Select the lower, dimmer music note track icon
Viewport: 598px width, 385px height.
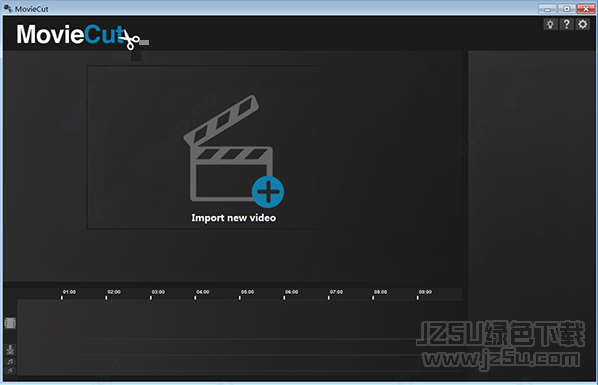coord(10,371)
